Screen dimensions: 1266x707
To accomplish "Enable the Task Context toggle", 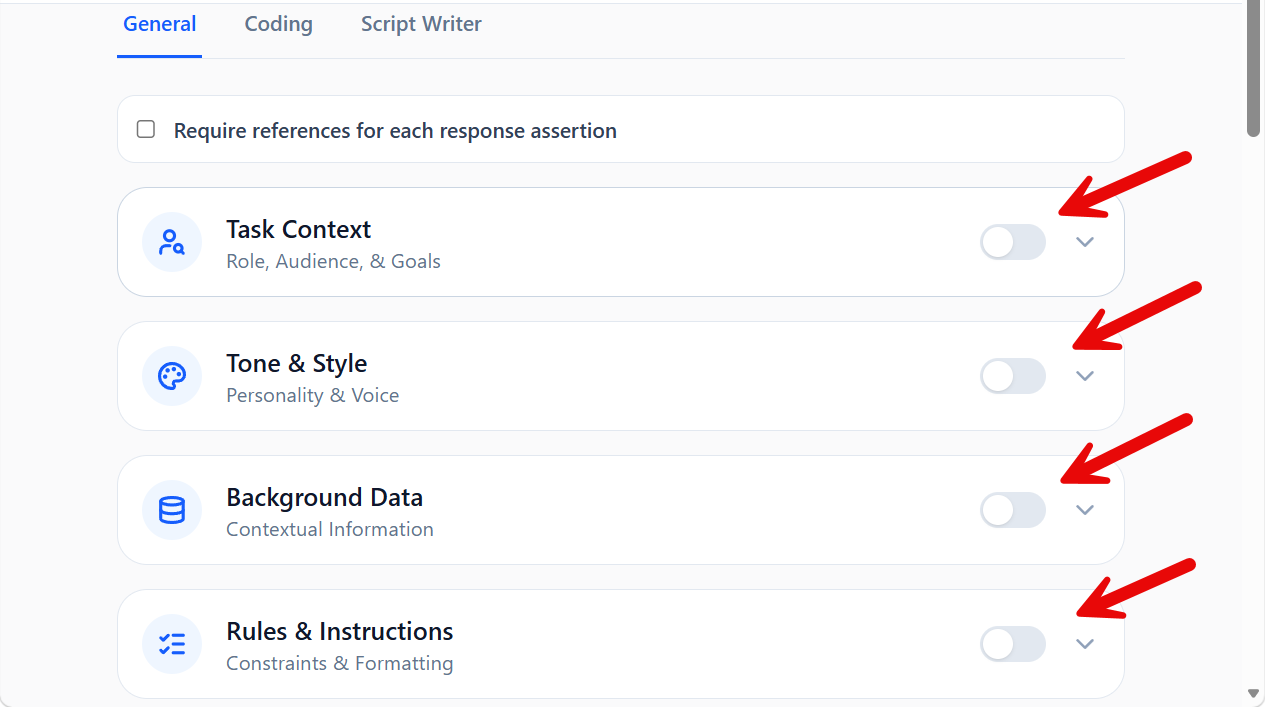I will [x=1012, y=242].
